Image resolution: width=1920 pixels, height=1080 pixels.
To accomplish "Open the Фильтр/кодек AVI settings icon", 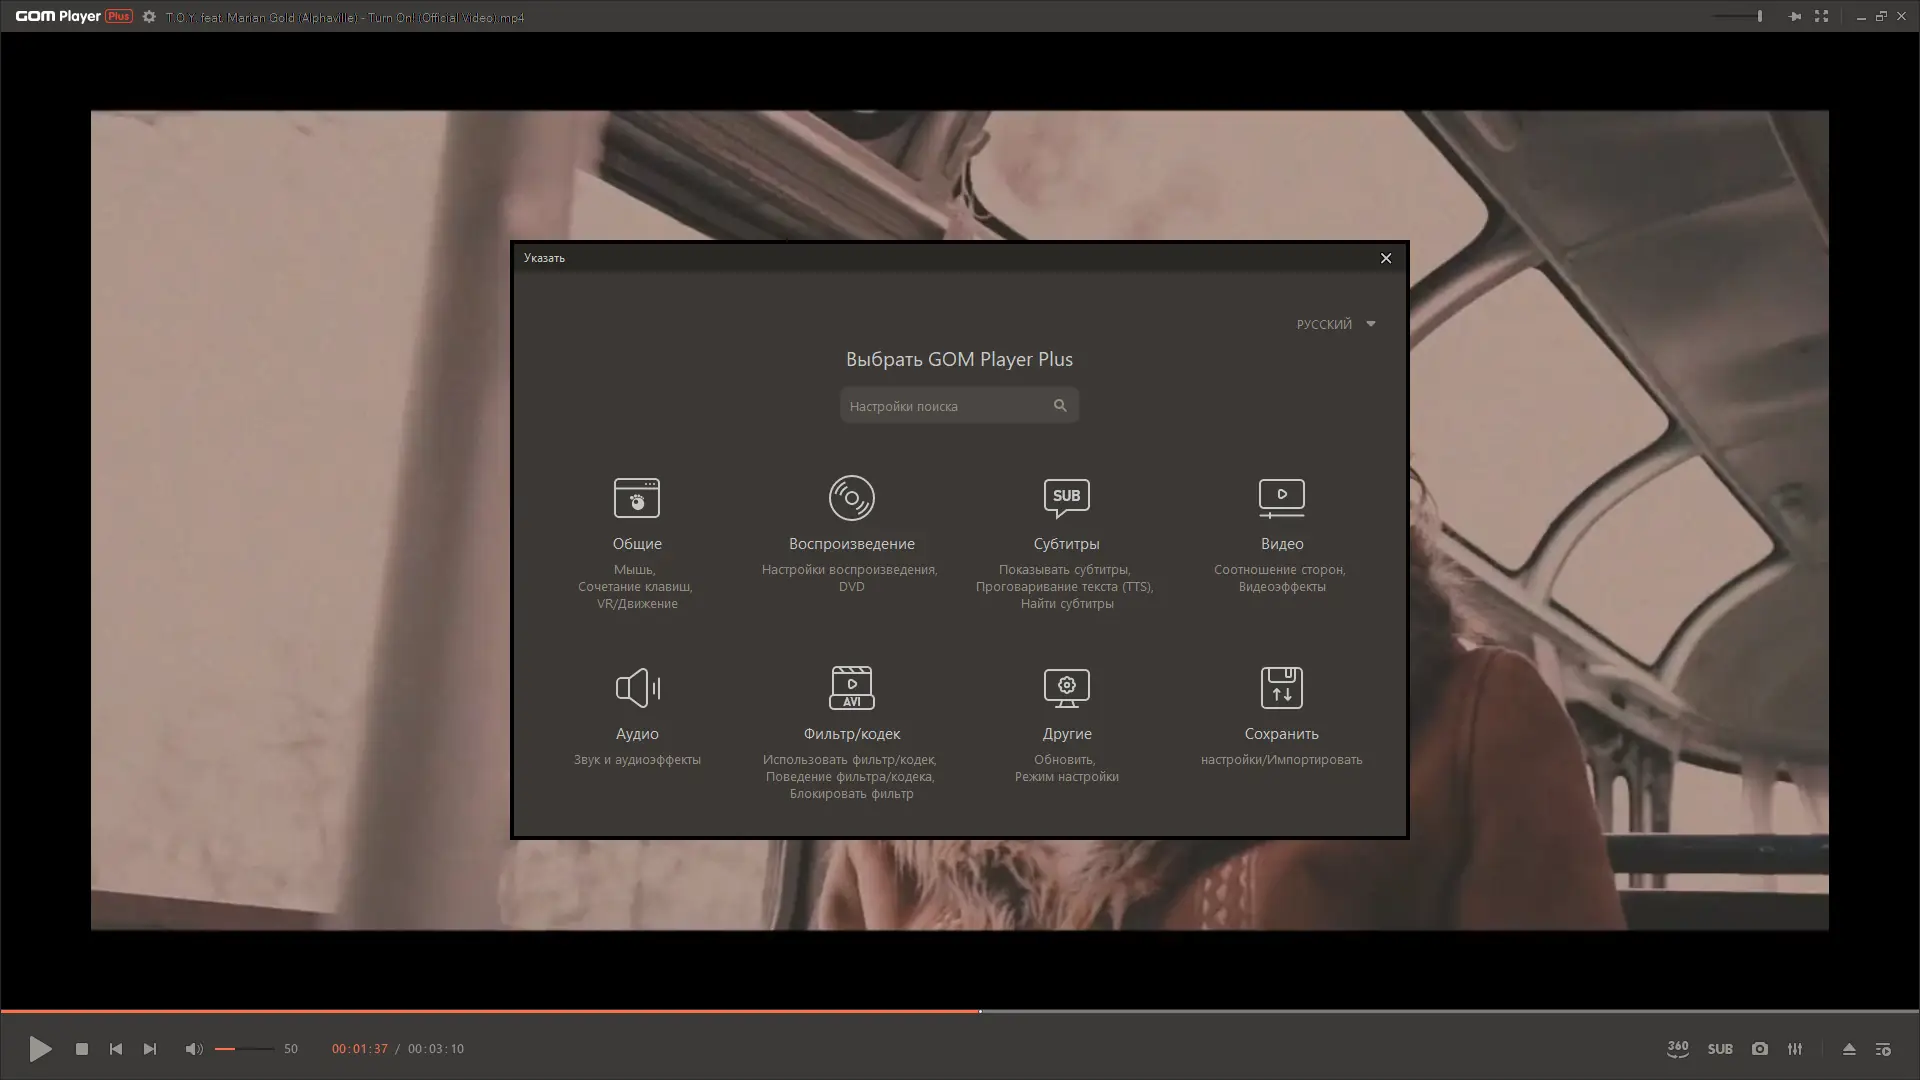I will click(851, 688).
